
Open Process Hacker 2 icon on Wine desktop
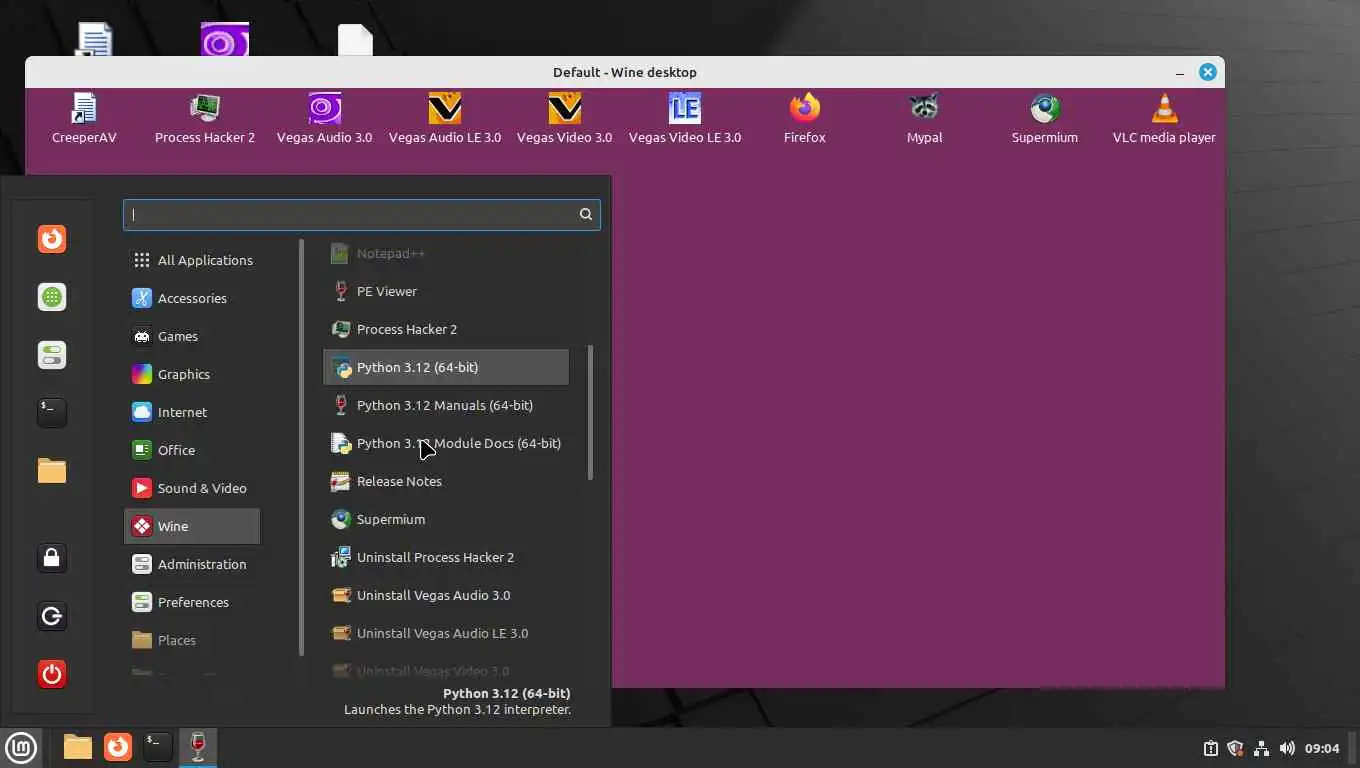pos(204,118)
